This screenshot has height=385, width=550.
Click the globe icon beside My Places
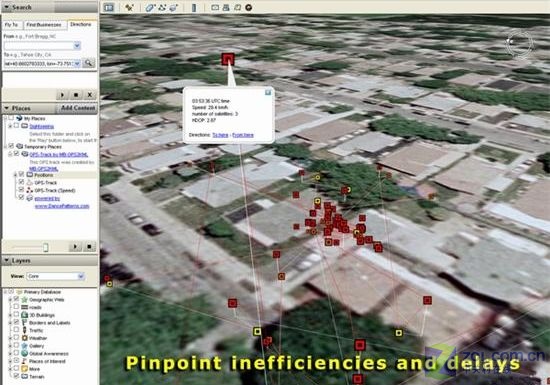pos(19,118)
